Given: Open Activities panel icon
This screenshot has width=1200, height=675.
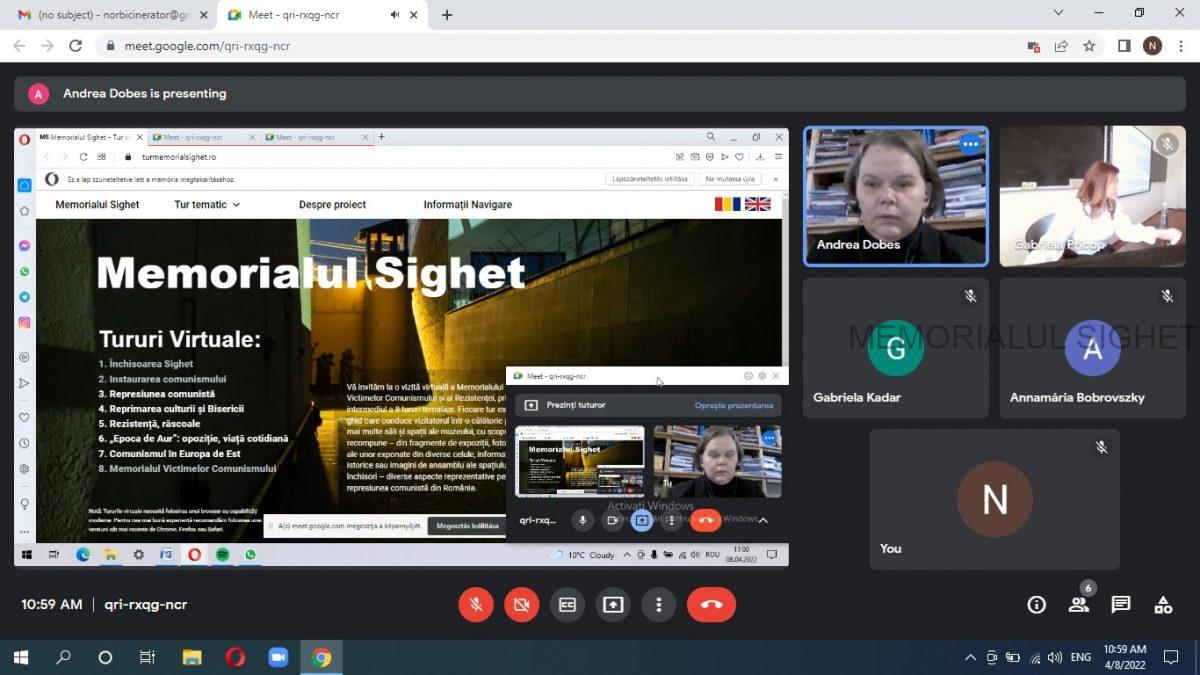Looking at the screenshot, I should [1163, 604].
